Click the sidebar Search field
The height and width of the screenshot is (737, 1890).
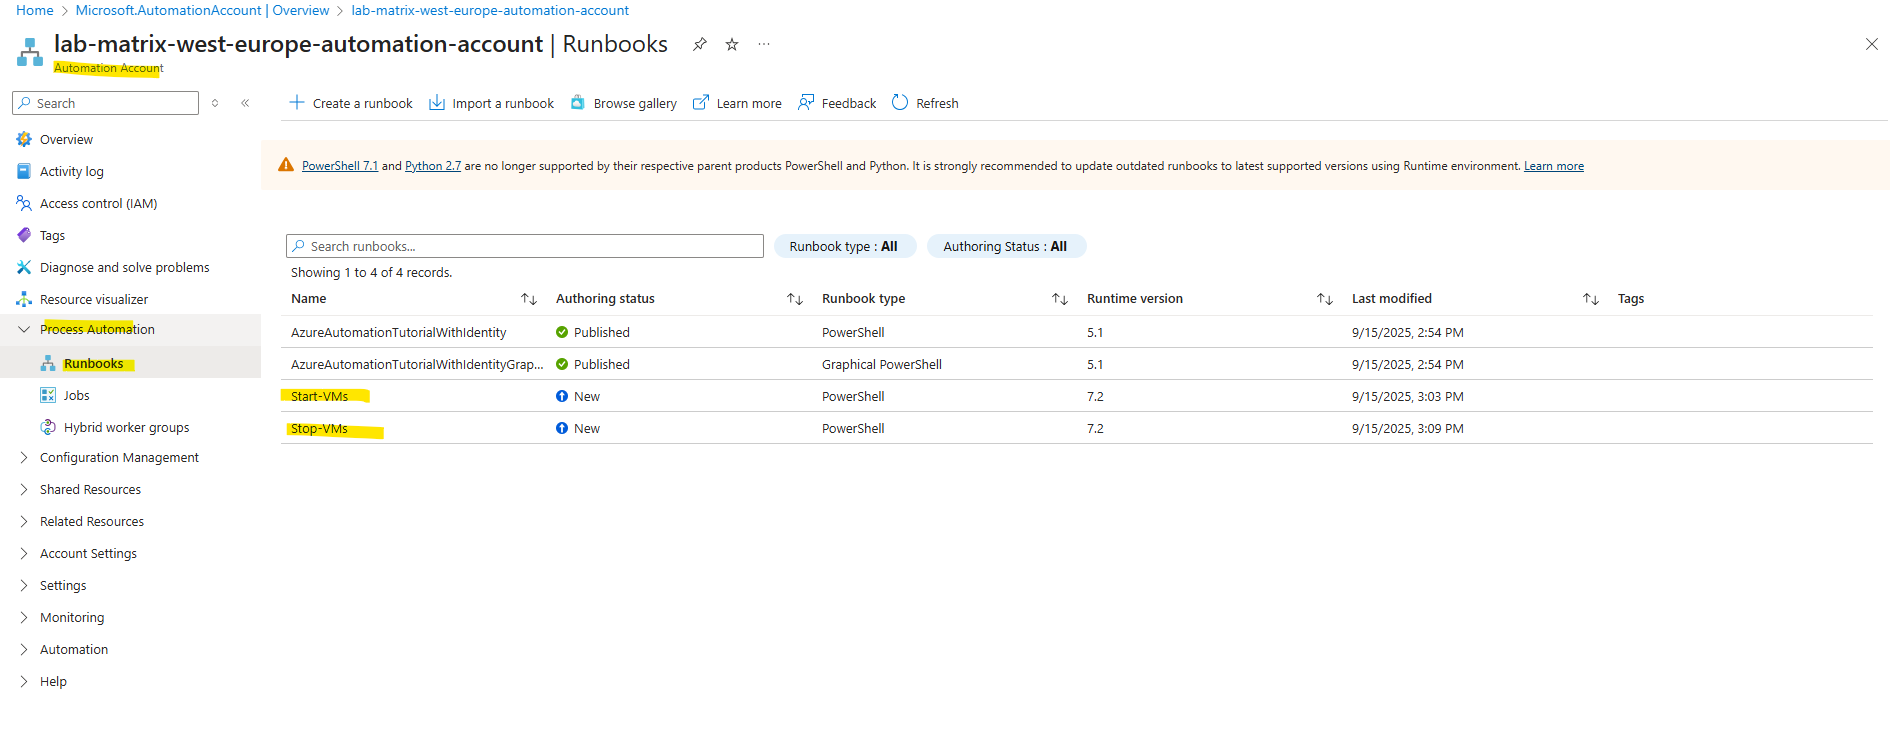[x=106, y=103]
